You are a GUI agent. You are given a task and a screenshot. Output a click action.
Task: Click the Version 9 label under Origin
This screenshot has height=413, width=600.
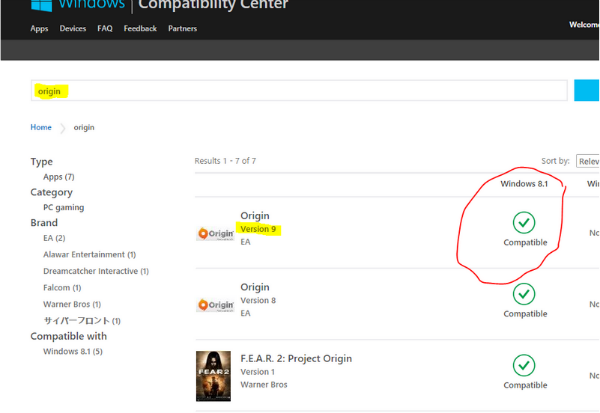point(258,229)
